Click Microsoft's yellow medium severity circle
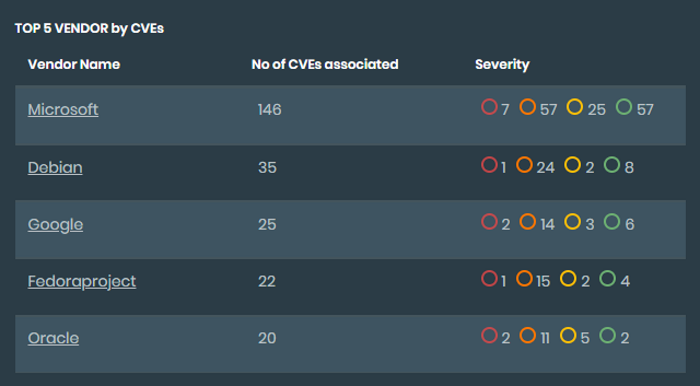700x386 pixels. click(x=575, y=107)
